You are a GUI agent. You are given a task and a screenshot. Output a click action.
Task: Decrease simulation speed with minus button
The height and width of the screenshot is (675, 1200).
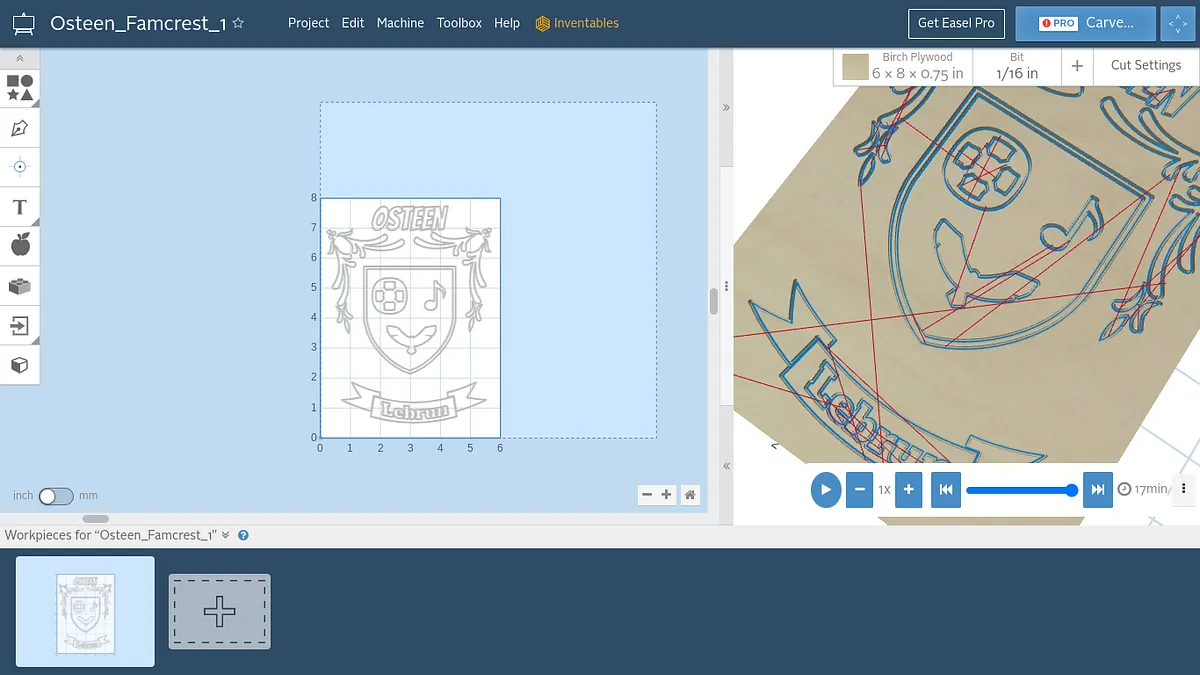[859, 490]
